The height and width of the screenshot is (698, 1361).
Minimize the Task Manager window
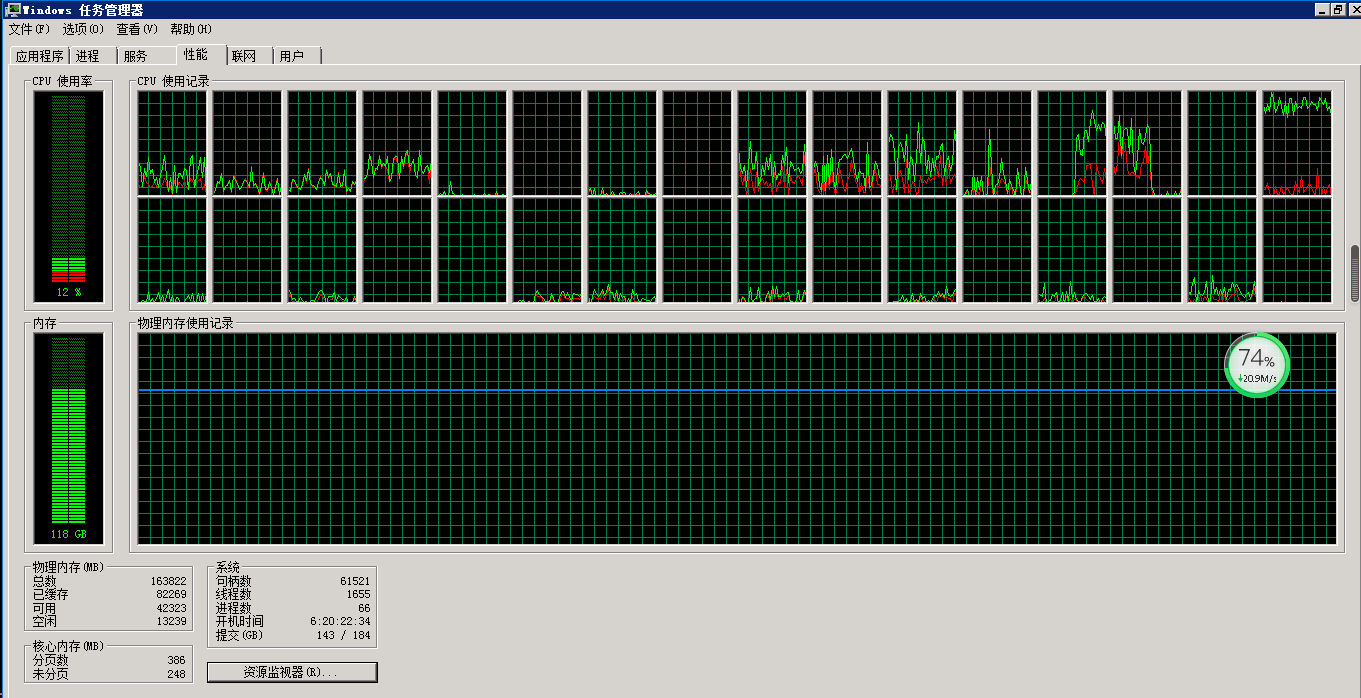click(x=1320, y=9)
